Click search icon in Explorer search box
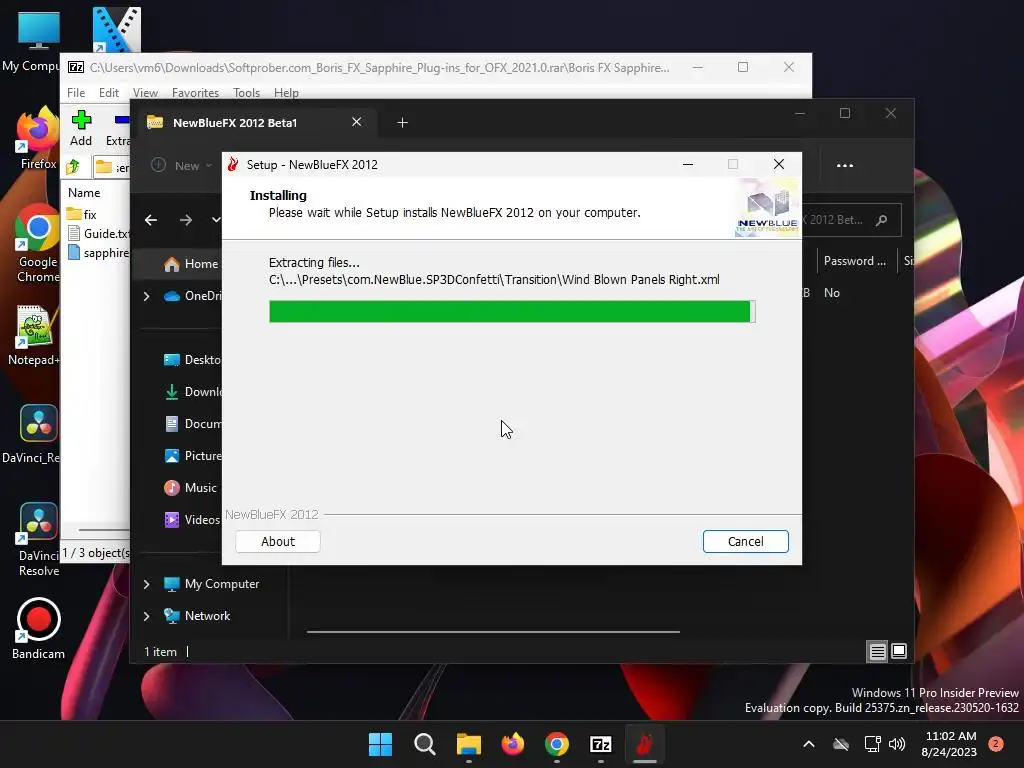The image size is (1024, 768). (x=882, y=220)
